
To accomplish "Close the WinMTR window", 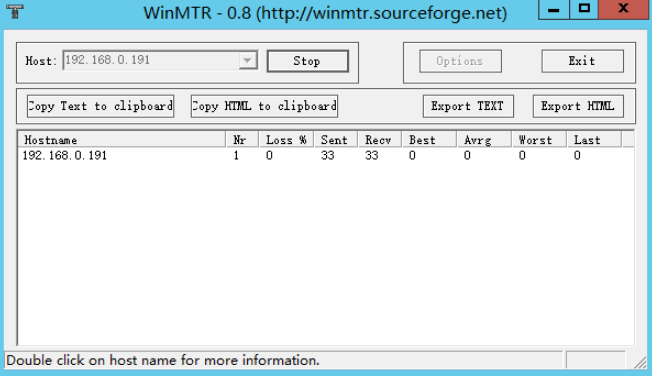I will [624, 9].
